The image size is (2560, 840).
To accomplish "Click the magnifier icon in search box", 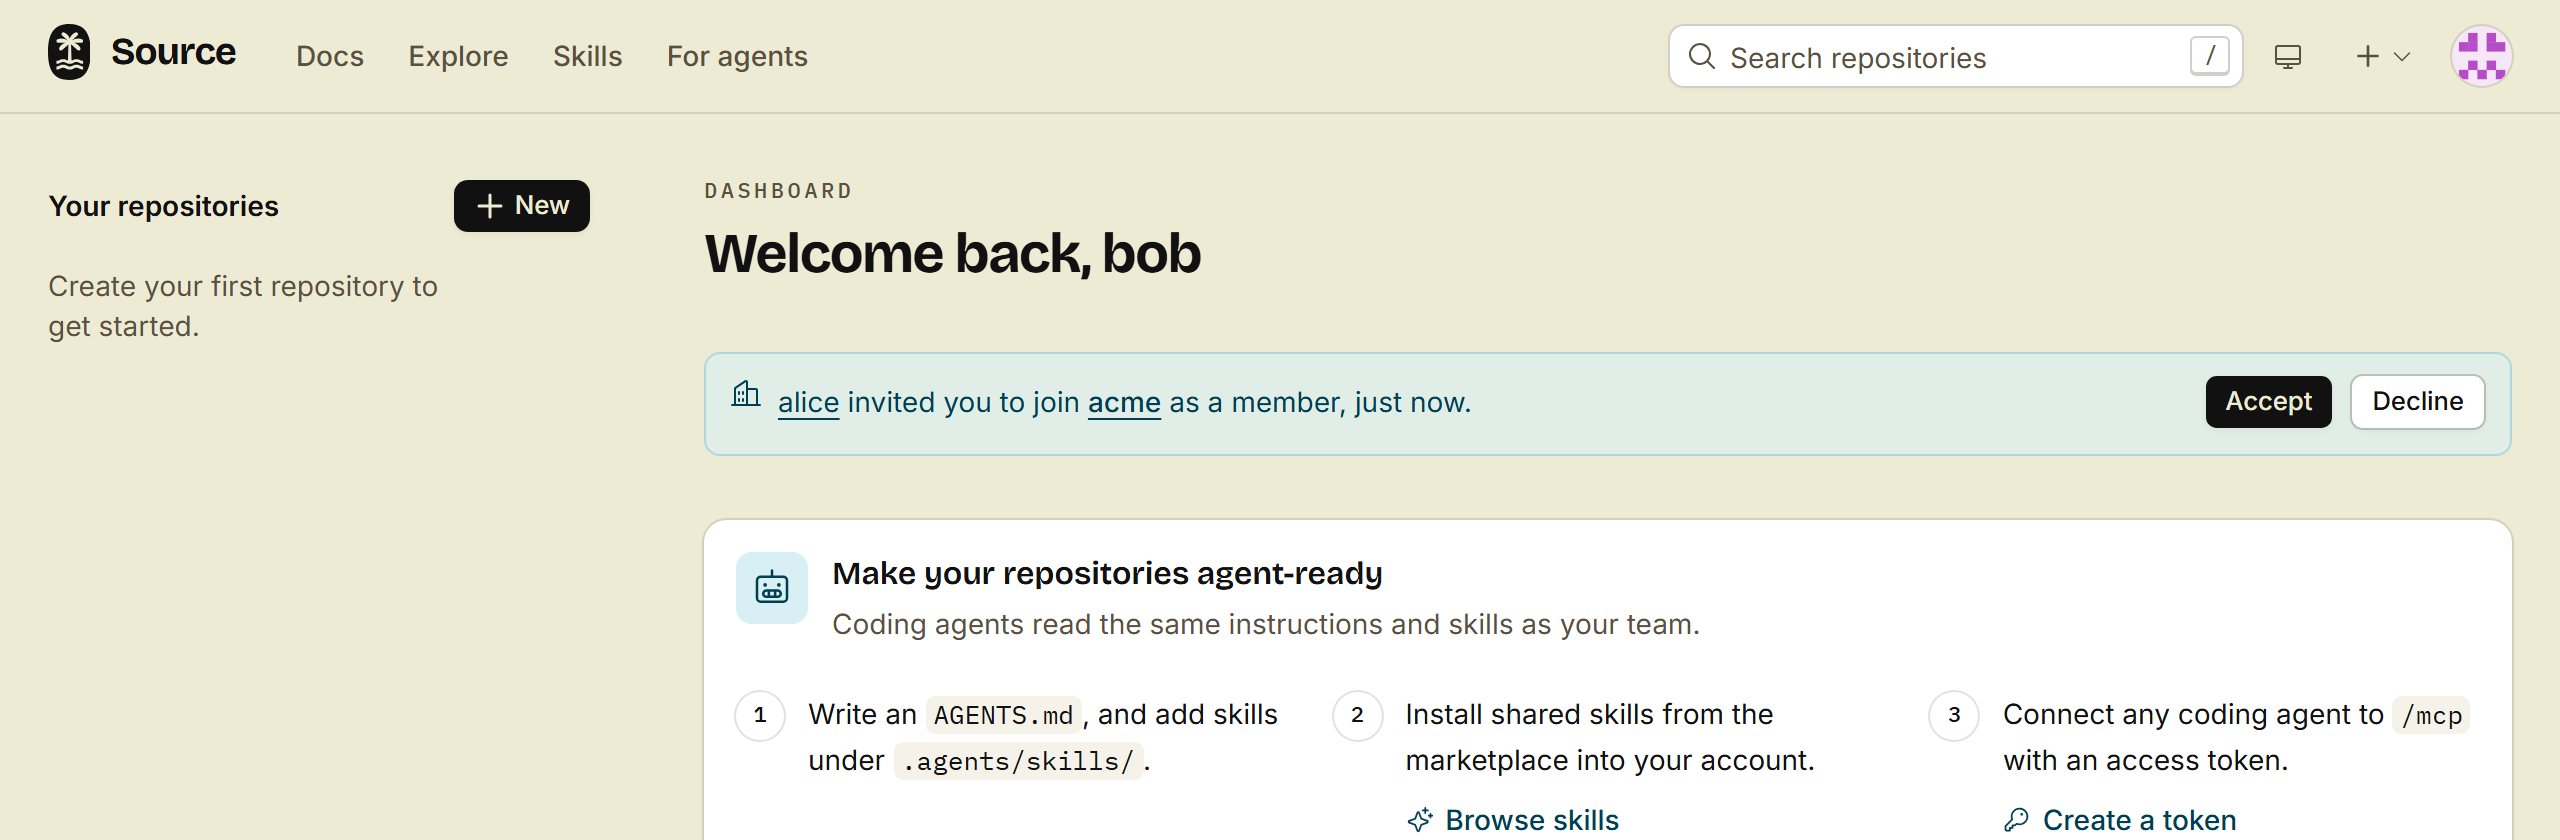I will coord(1702,56).
